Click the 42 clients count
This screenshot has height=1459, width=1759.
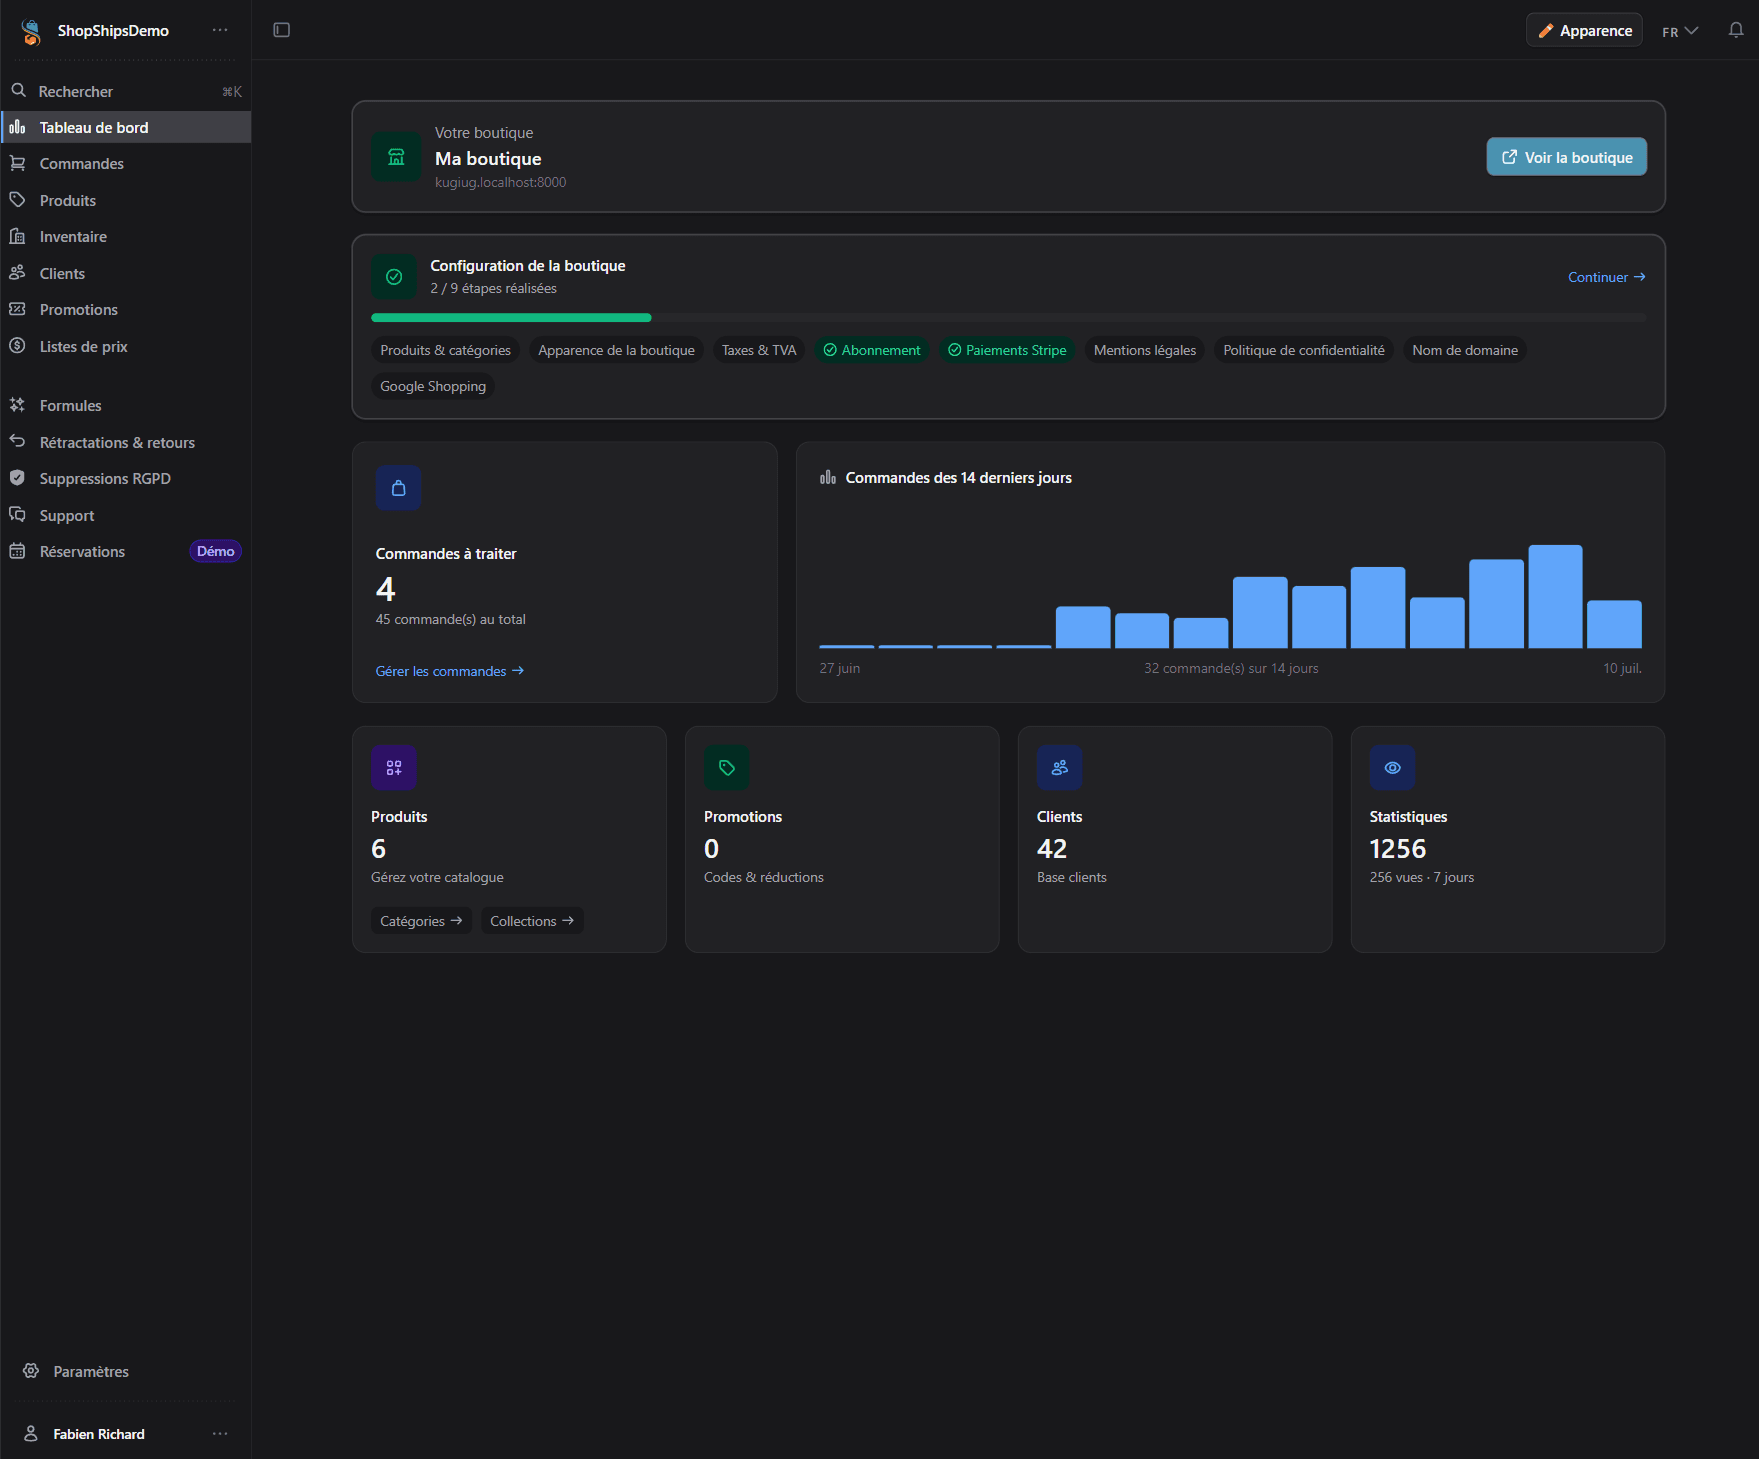[x=1052, y=848]
